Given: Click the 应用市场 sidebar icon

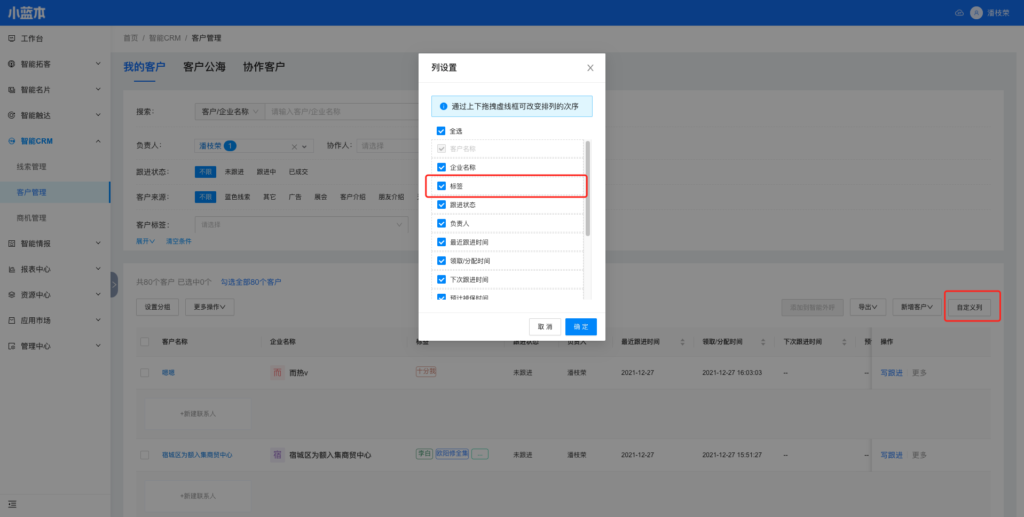Looking at the screenshot, I should 11,321.
